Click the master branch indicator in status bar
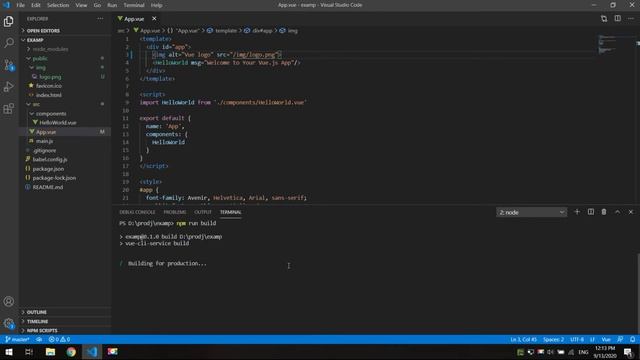Viewport: 640px width, 360px height. (18, 340)
